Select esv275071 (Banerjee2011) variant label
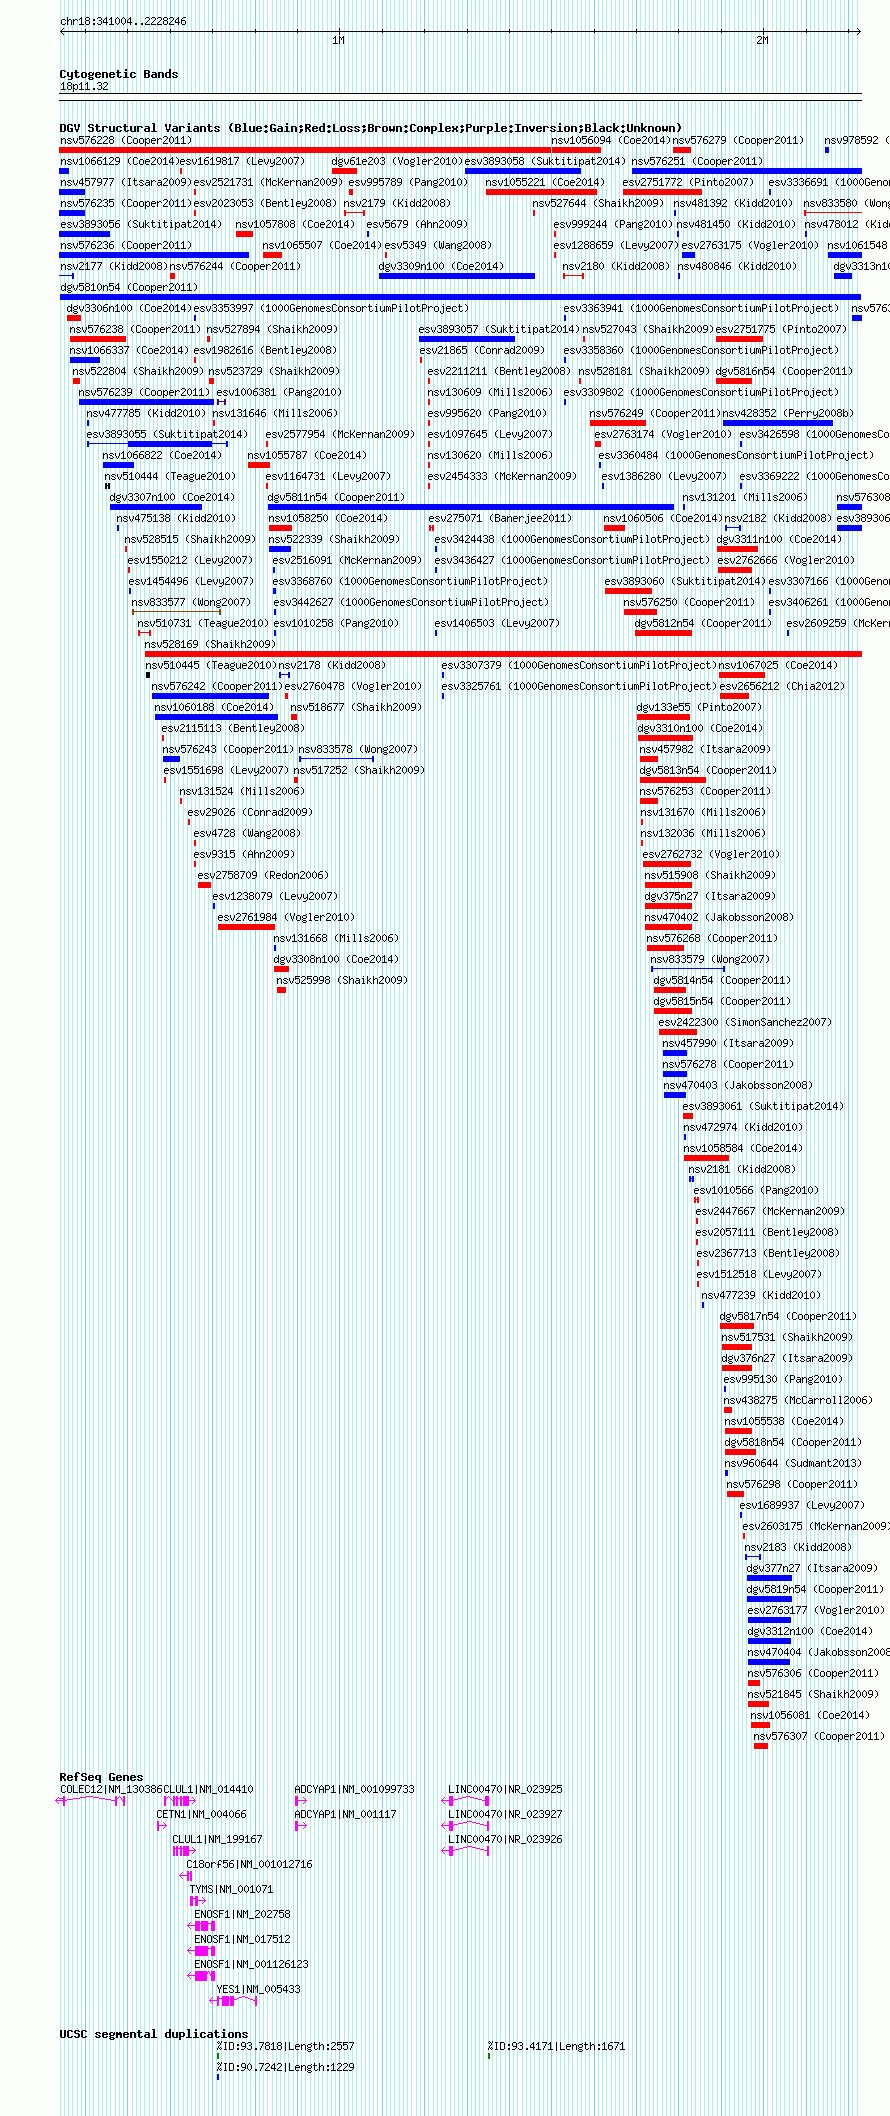The width and height of the screenshot is (890, 2116). coord(500,518)
